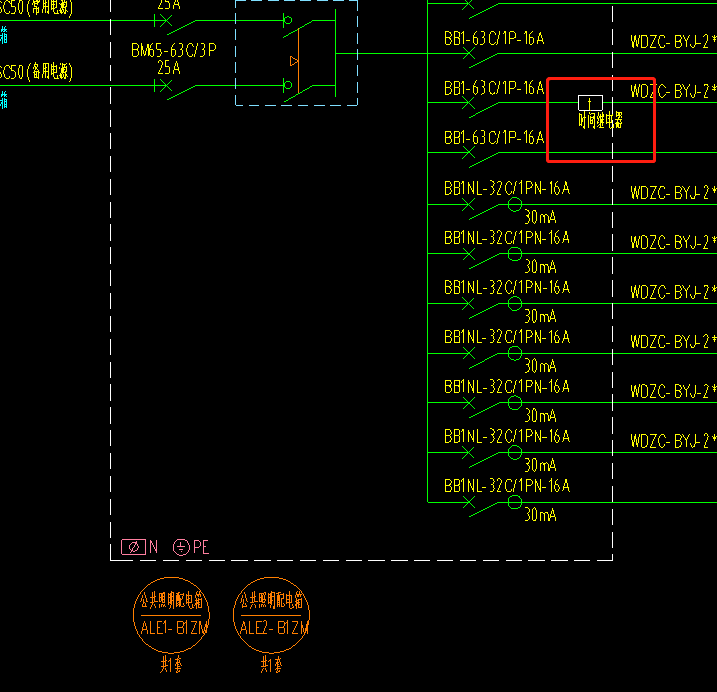Click the pink PE label
This screenshot has height=692, width=717.
tap(201, 547)
